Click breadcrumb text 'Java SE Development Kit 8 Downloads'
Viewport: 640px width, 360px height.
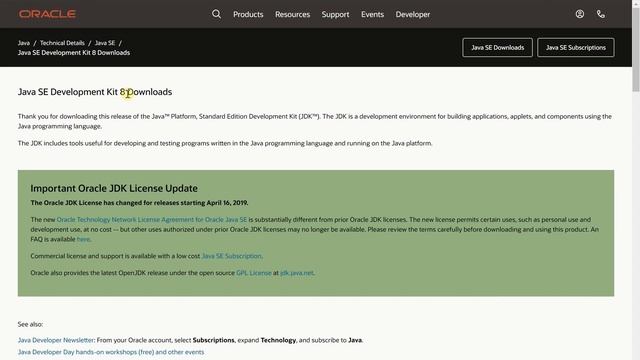coord(74,53)
